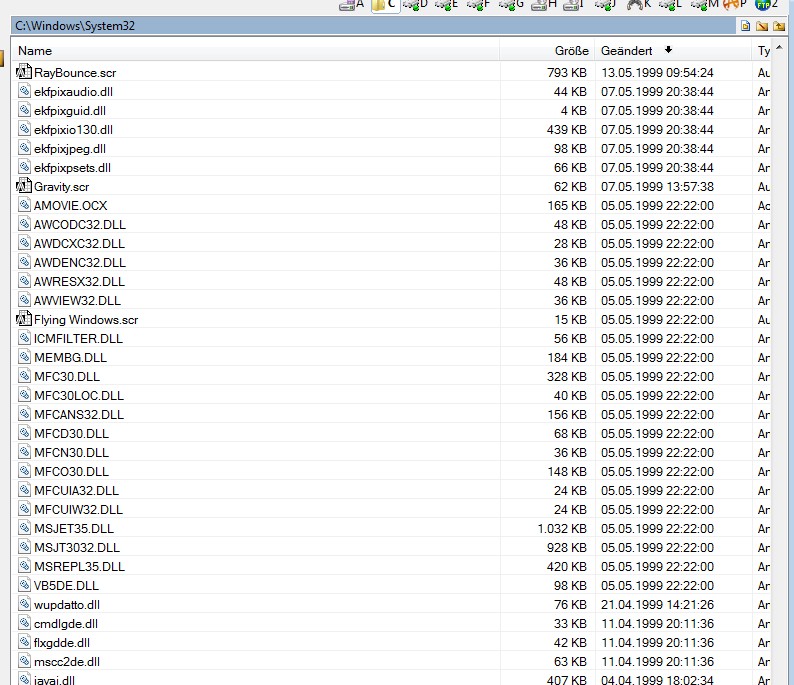Screen dimensions: 794x685
Task: Select file MSJT3032.DLL
Action: (x=77, y=547)
